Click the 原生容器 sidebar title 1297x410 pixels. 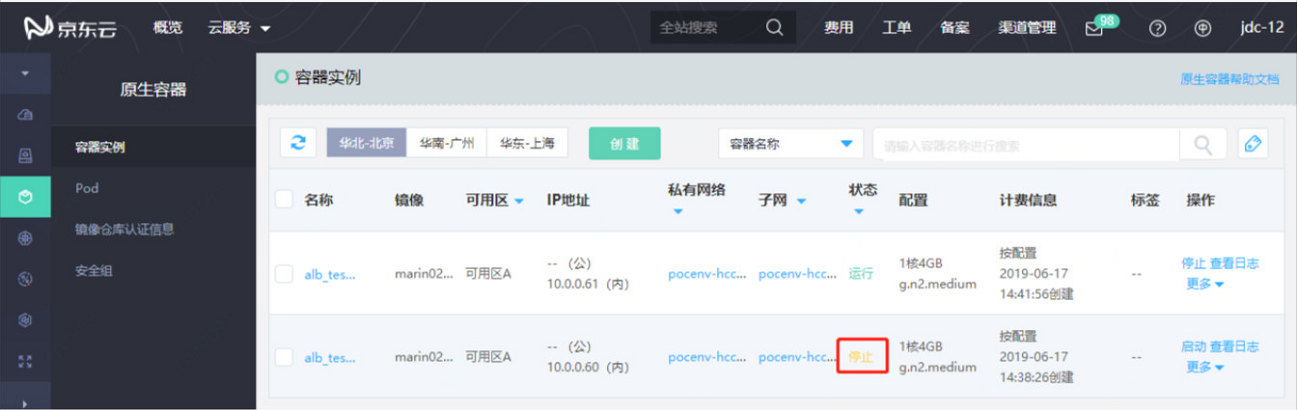pos(153,90)
